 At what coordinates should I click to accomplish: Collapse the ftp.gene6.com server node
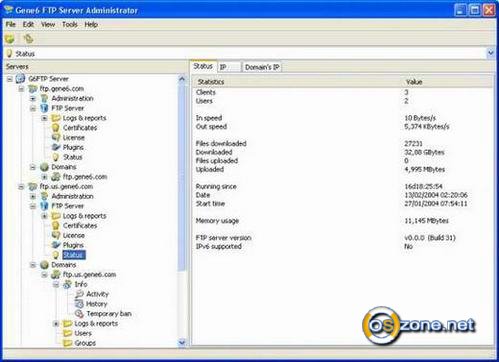[21, 89]
